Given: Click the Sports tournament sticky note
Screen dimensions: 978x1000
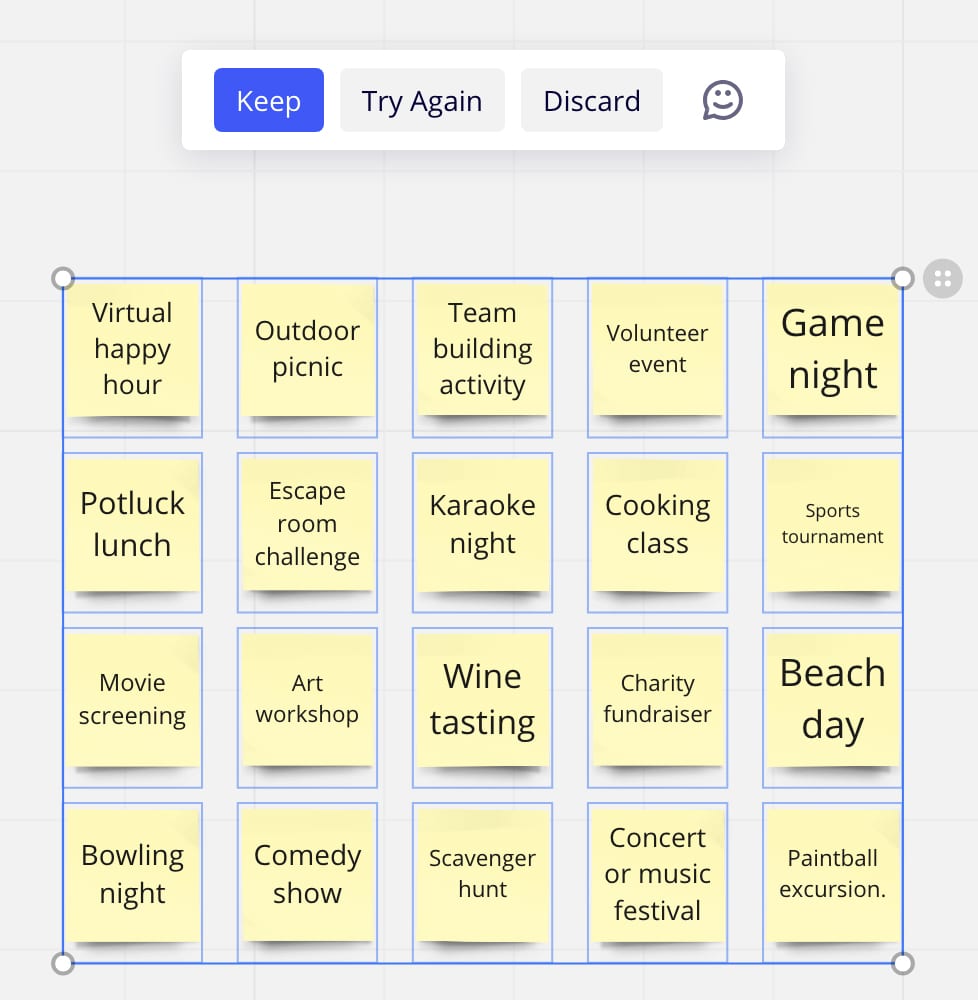Looking at the screenshot, I should [832, 524].
